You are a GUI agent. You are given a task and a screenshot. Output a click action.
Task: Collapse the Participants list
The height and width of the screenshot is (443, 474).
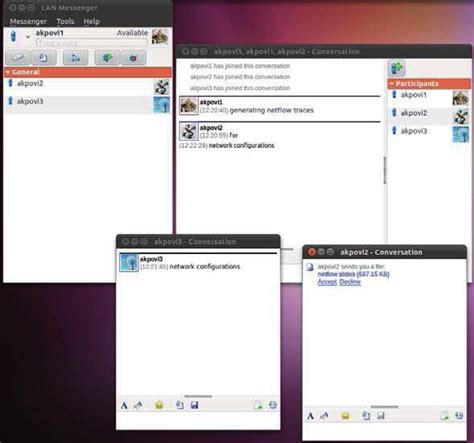[x=392, y=84]
